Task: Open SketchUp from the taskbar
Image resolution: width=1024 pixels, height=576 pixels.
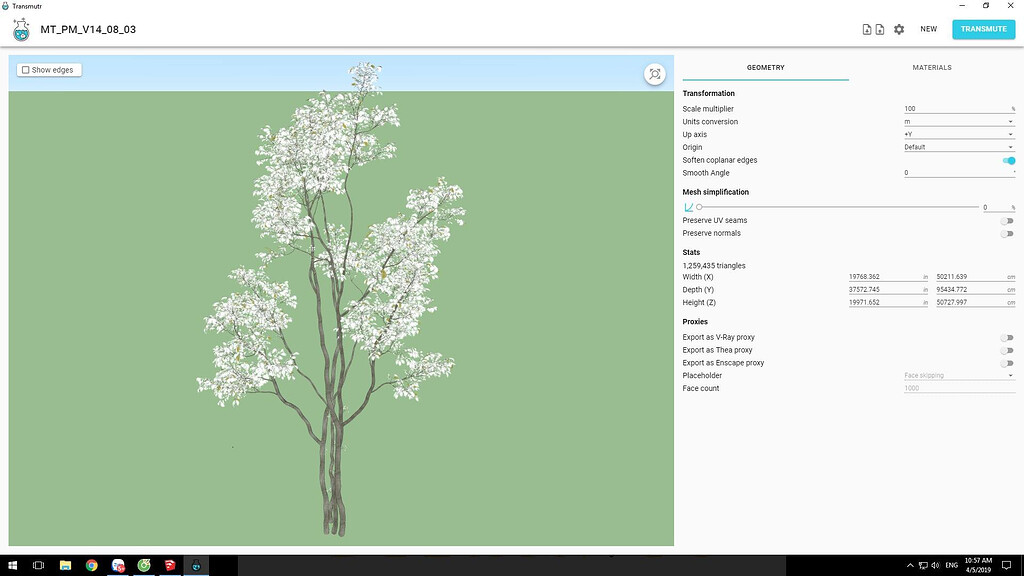Action: [x=170, y=566]
